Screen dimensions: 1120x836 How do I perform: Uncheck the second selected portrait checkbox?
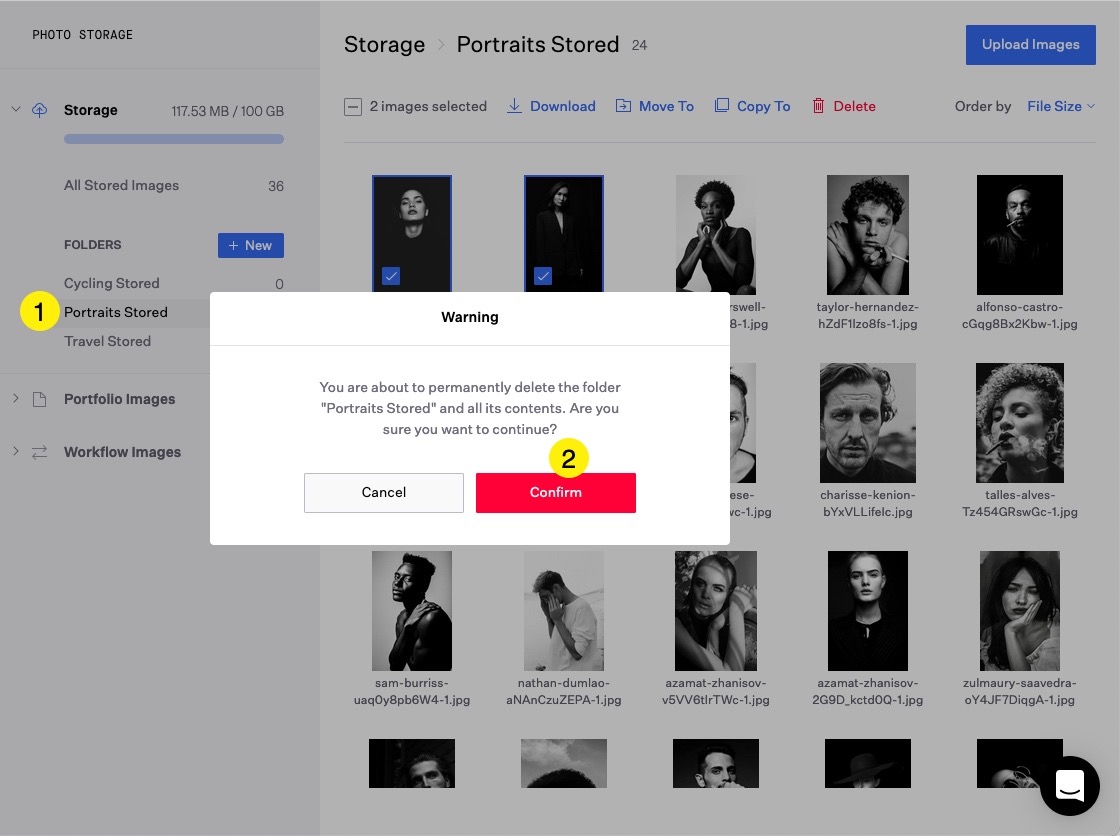pos(543,276)
